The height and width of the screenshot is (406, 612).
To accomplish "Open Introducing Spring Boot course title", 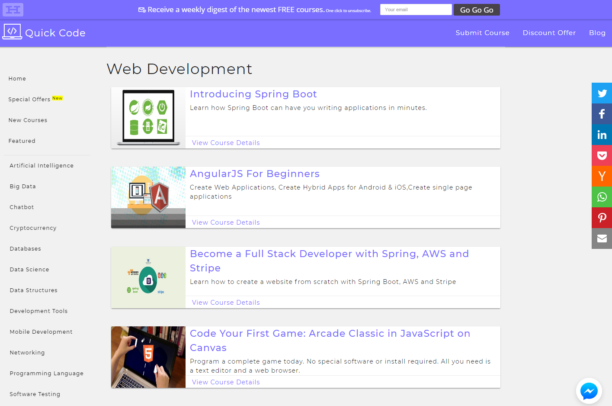I will (x=253, y=94).
